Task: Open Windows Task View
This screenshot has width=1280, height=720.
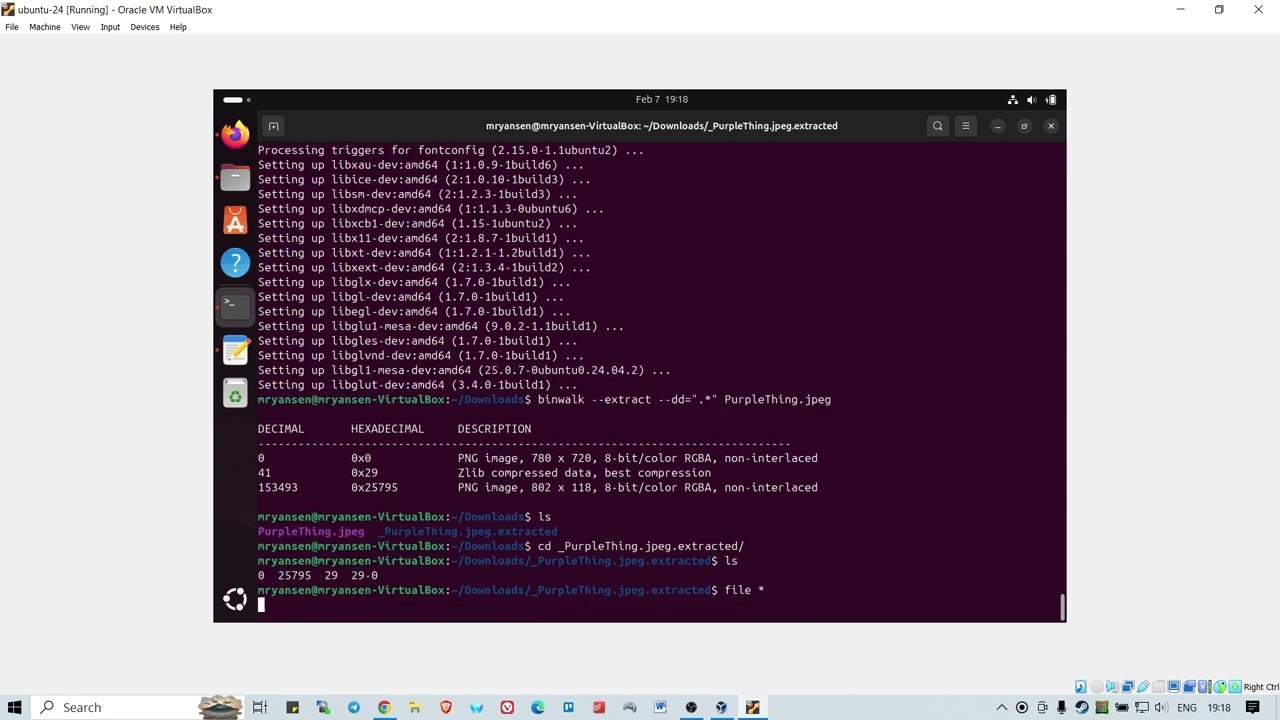Action: 260,707
